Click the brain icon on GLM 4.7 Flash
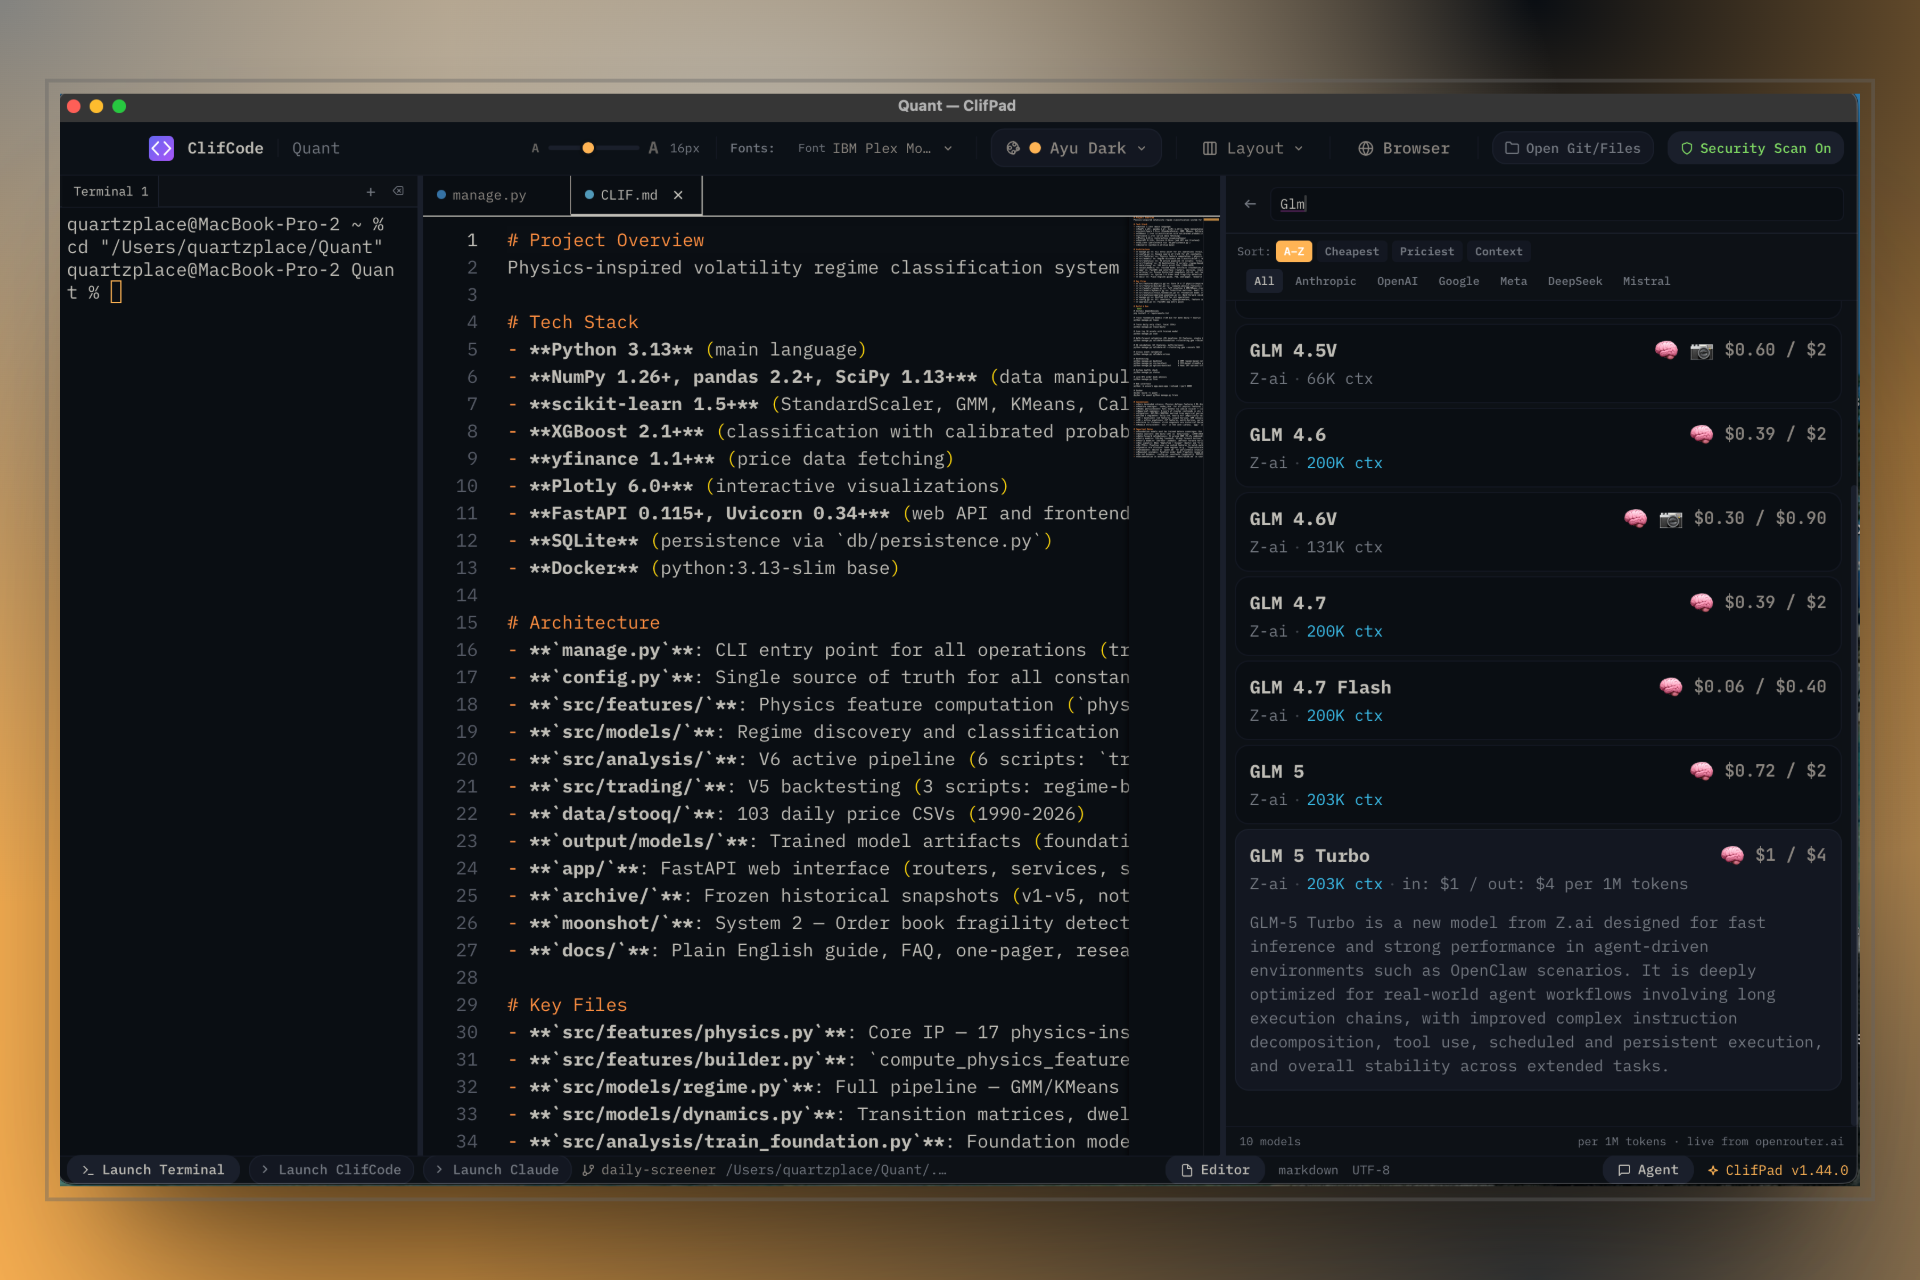Screen dimensions: 1920x1280 (1670, 686)
